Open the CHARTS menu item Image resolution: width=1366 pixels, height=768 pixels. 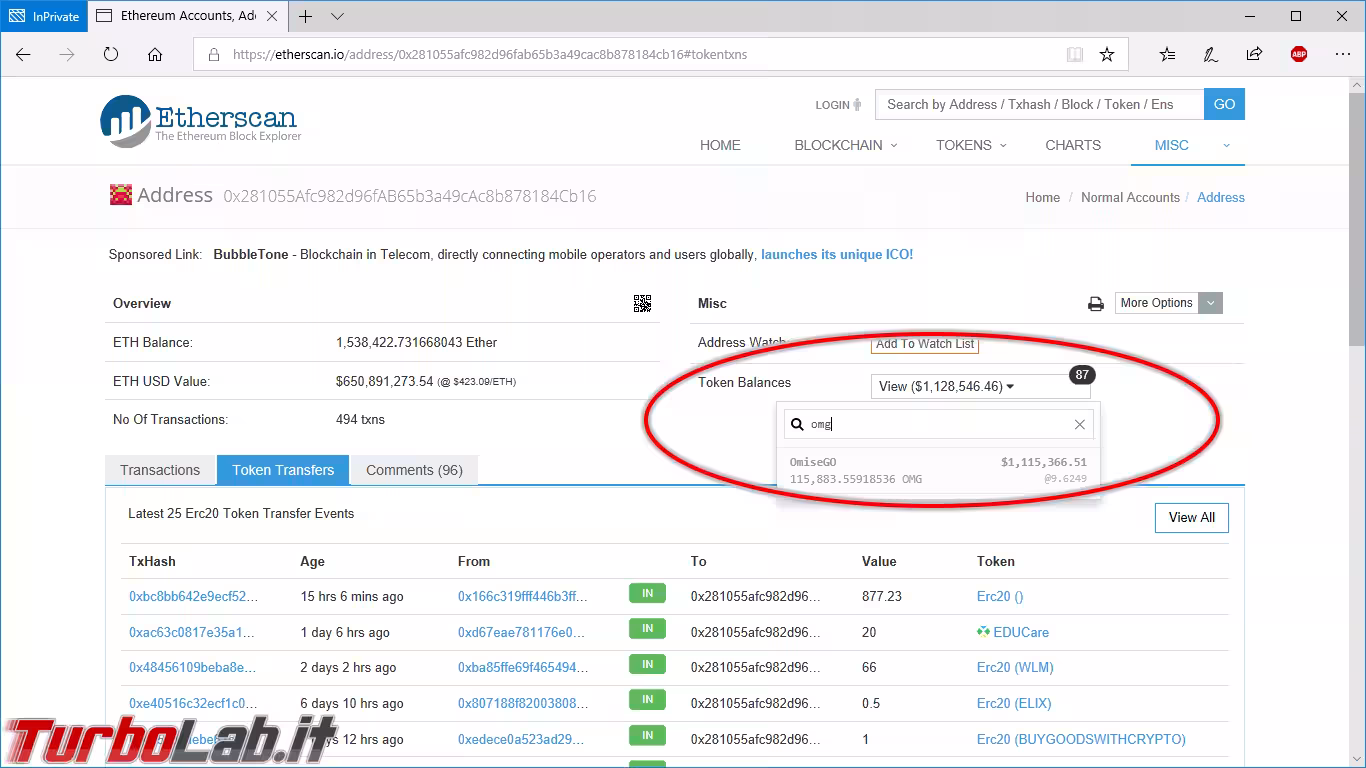click(1073, 145)
